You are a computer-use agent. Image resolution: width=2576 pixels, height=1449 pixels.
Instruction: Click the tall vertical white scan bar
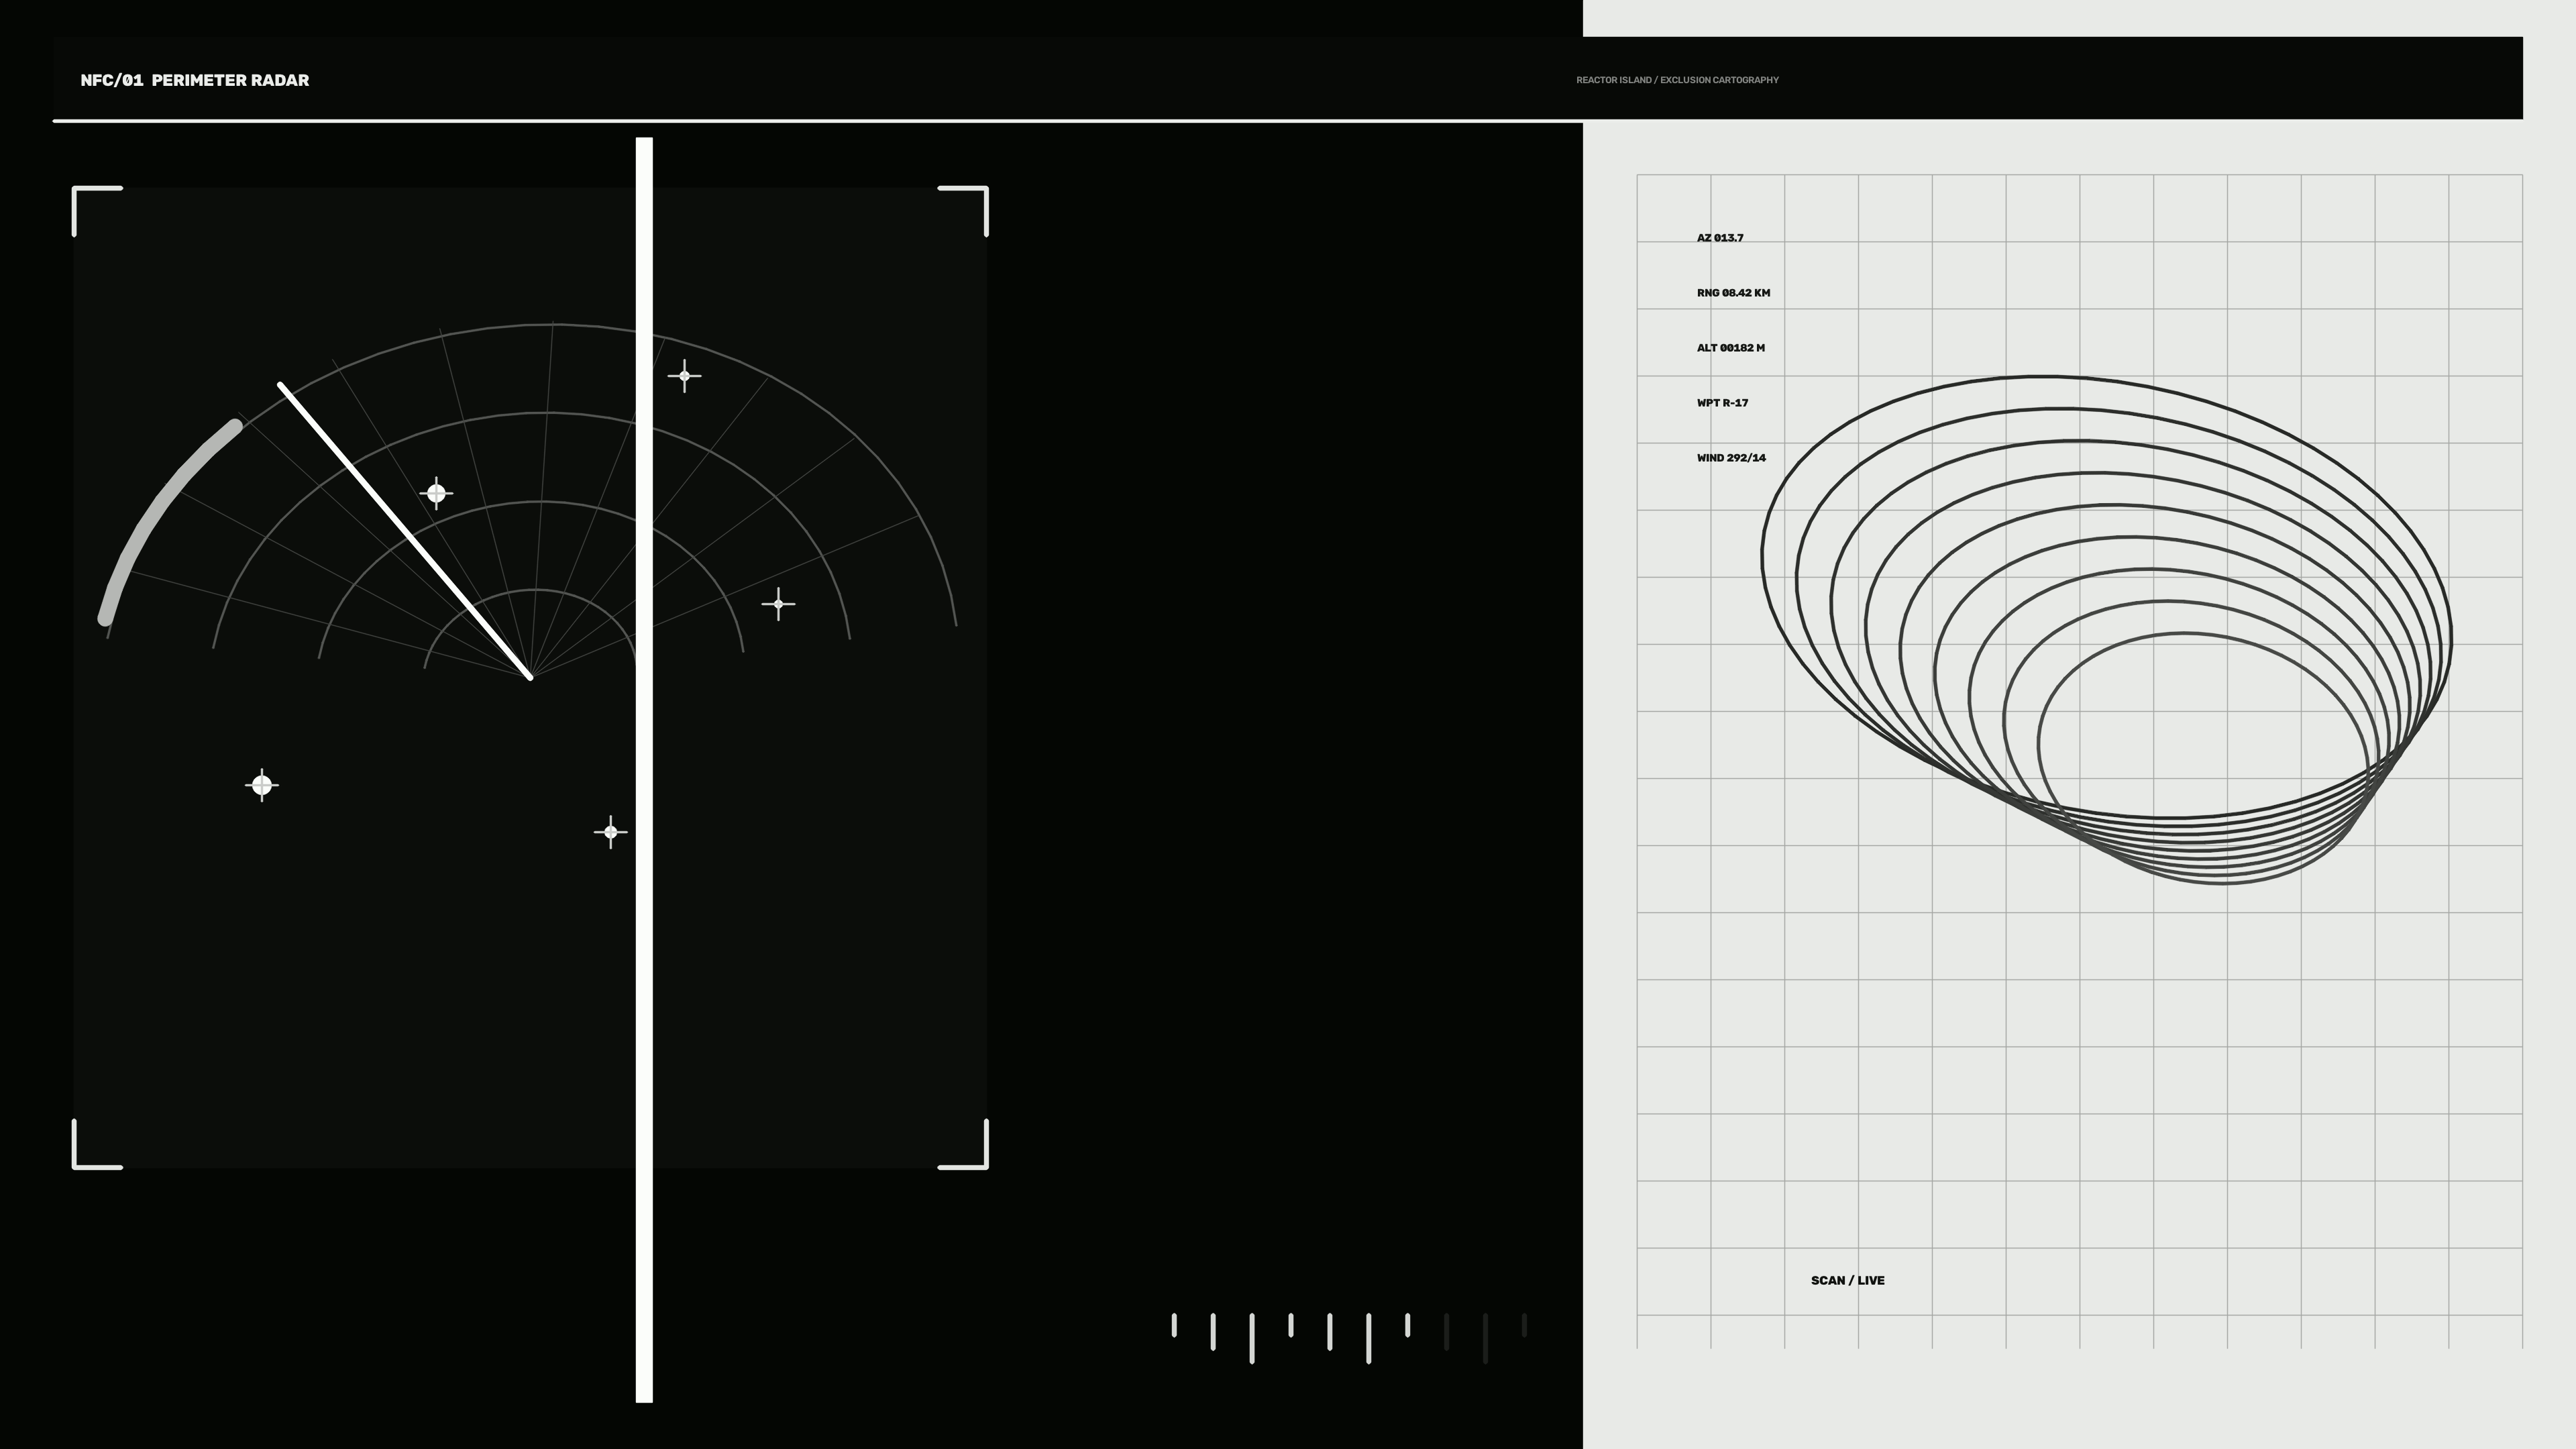644,770
